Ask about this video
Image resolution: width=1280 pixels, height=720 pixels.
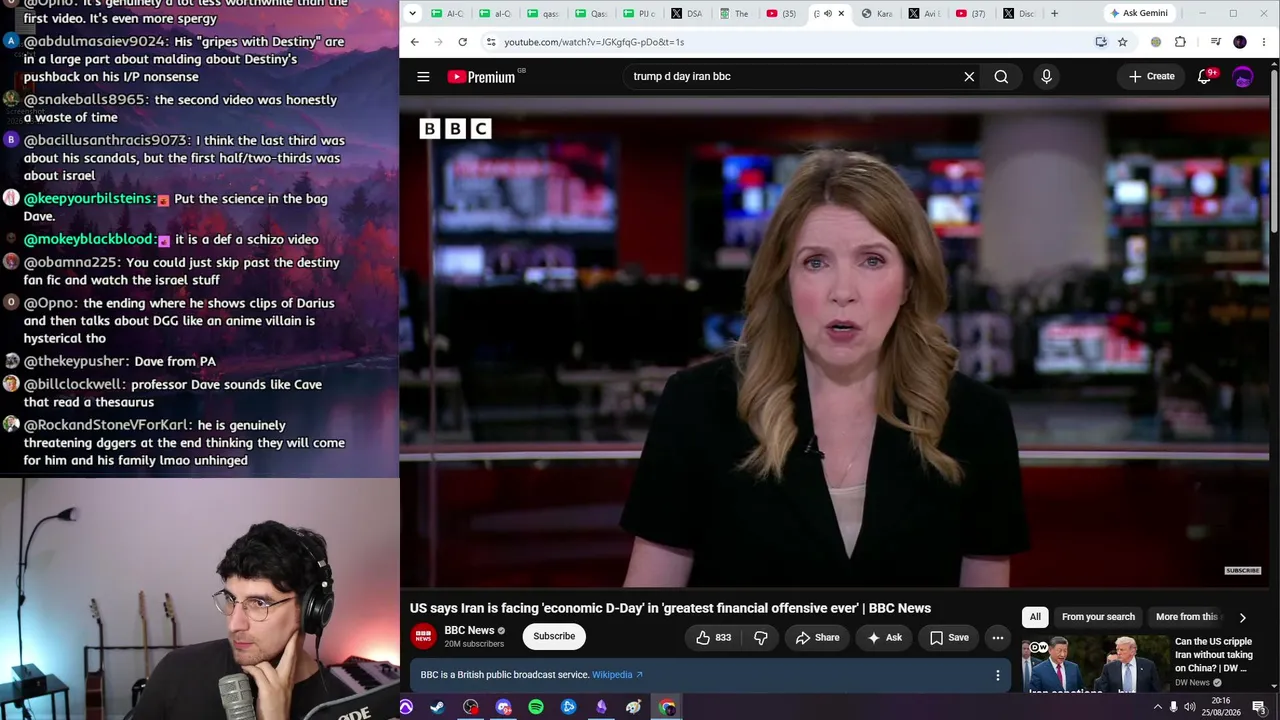(885, 637)
